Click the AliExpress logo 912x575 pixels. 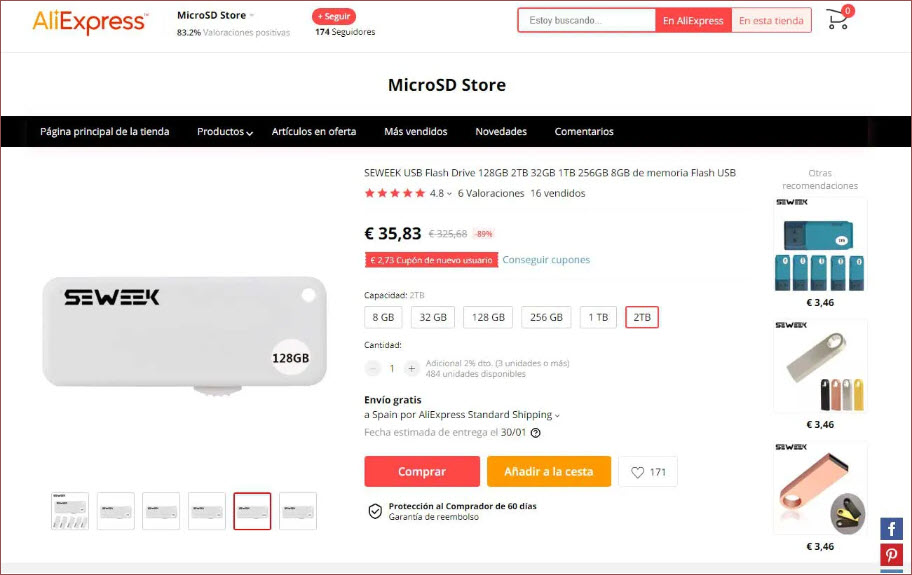90,21
